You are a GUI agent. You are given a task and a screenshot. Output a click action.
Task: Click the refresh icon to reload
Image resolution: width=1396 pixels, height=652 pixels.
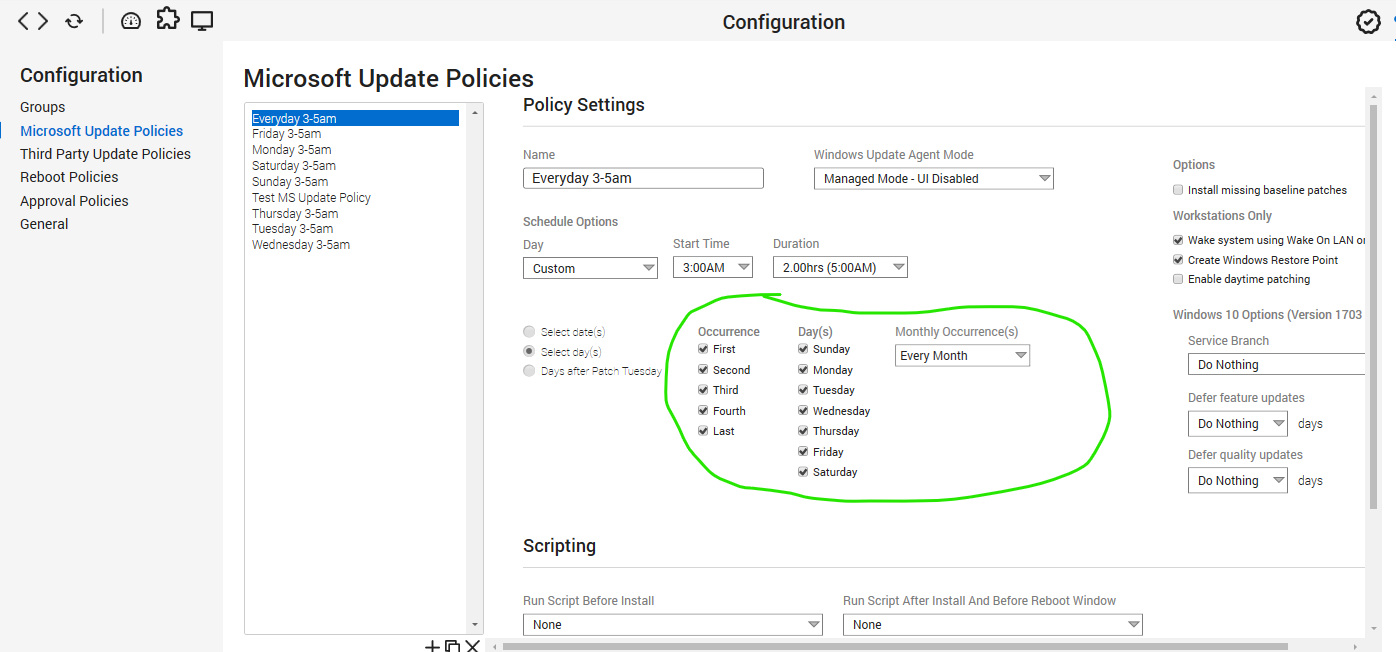click(x=73, y=20)
